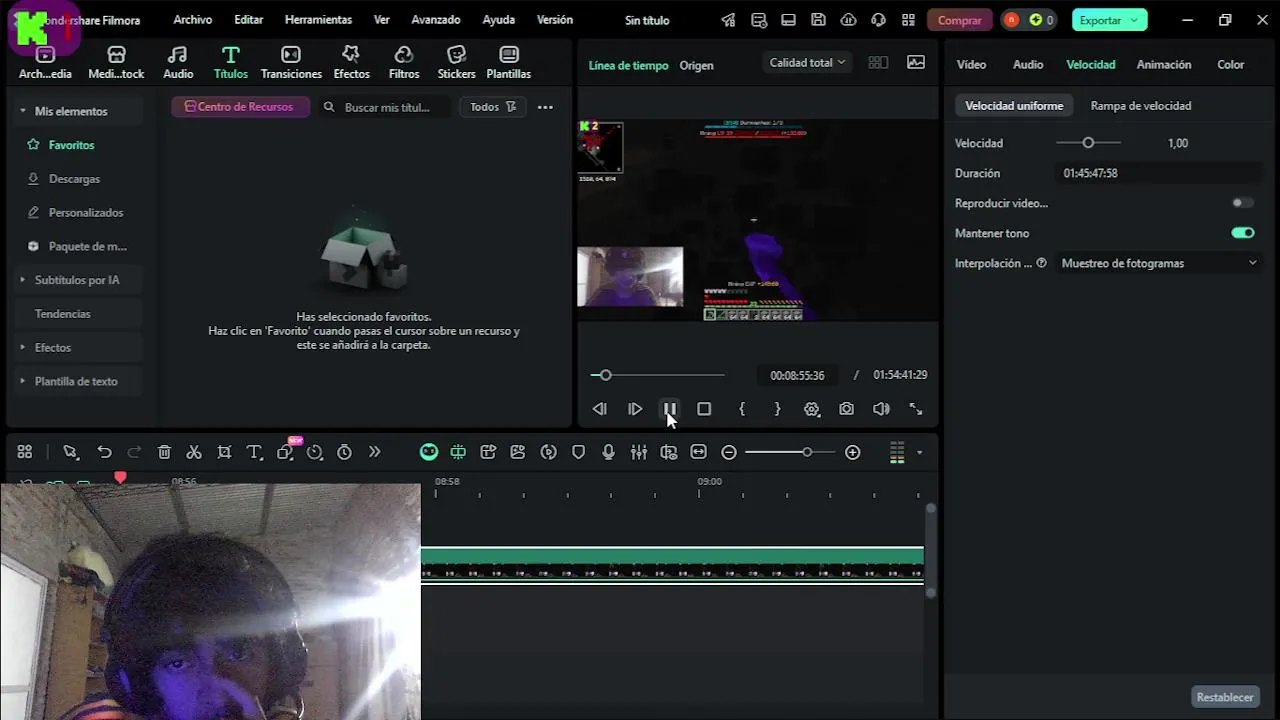
Task: Expand Subtítulos por IA section
Action: [x=23, y=280]
